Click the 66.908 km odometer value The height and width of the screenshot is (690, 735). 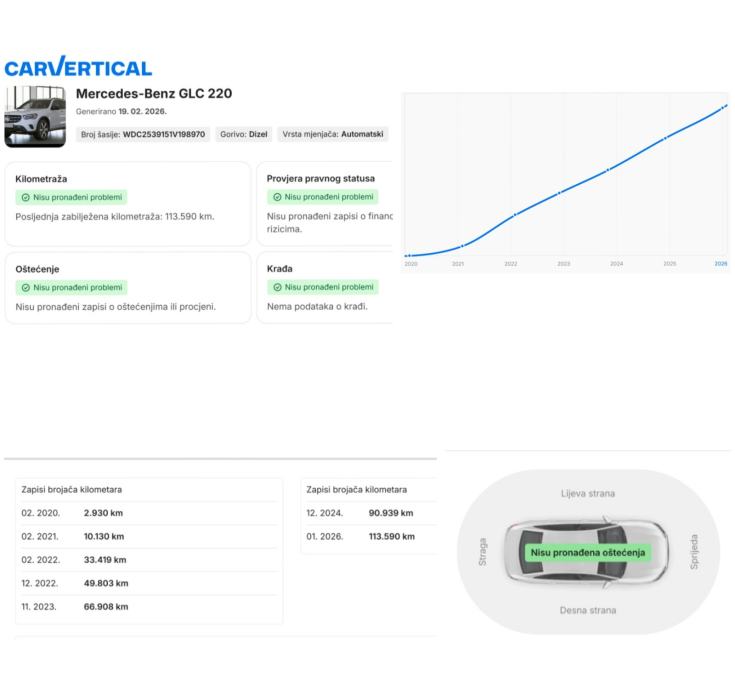coord(106,607)
